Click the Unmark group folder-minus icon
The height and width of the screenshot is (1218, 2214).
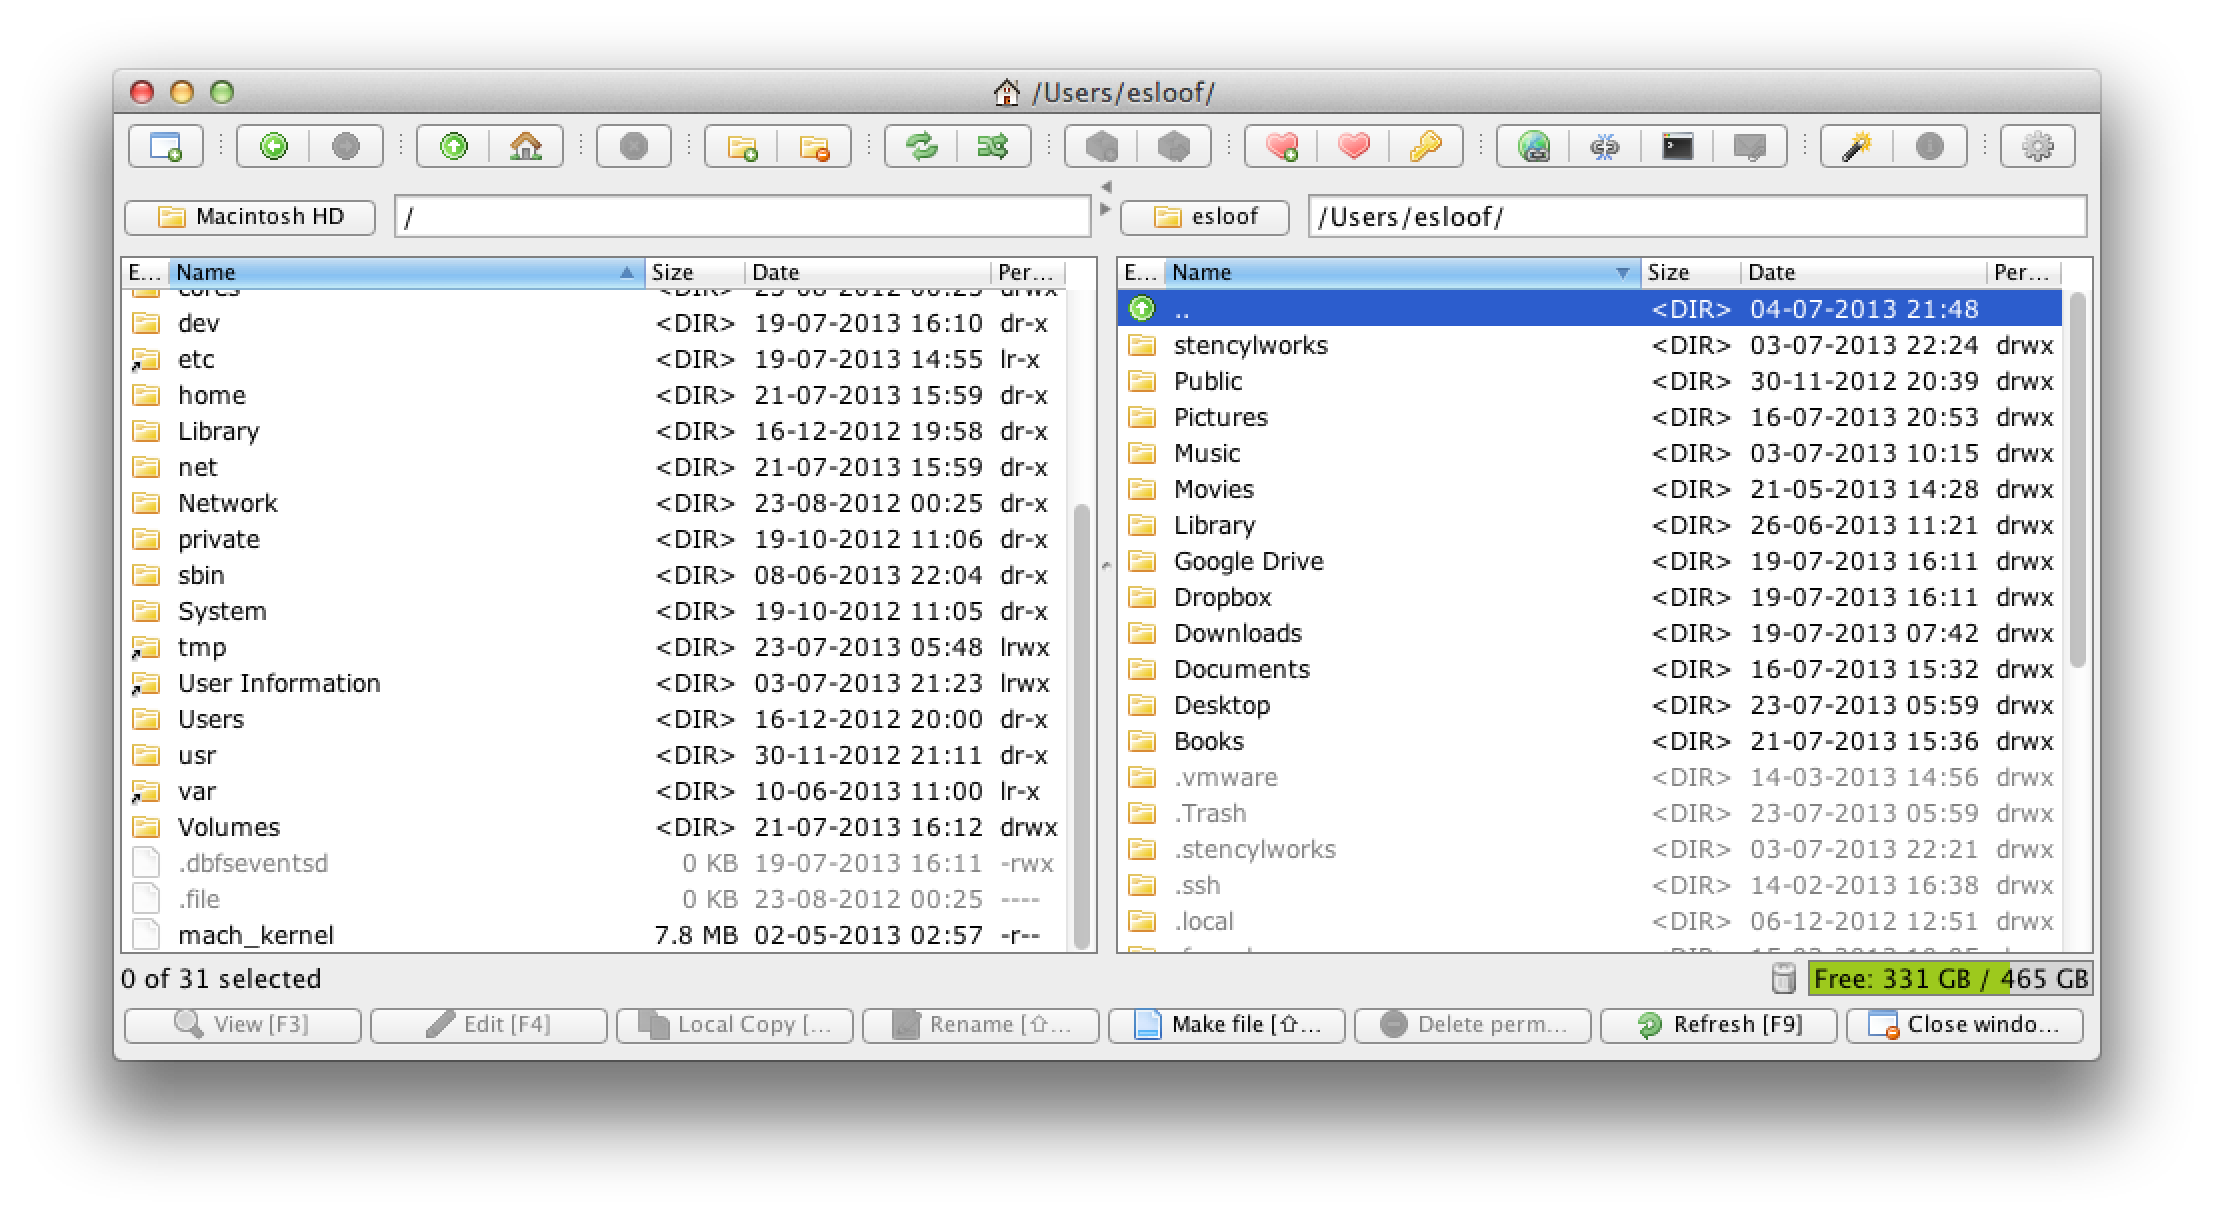[x=814, y=147]
